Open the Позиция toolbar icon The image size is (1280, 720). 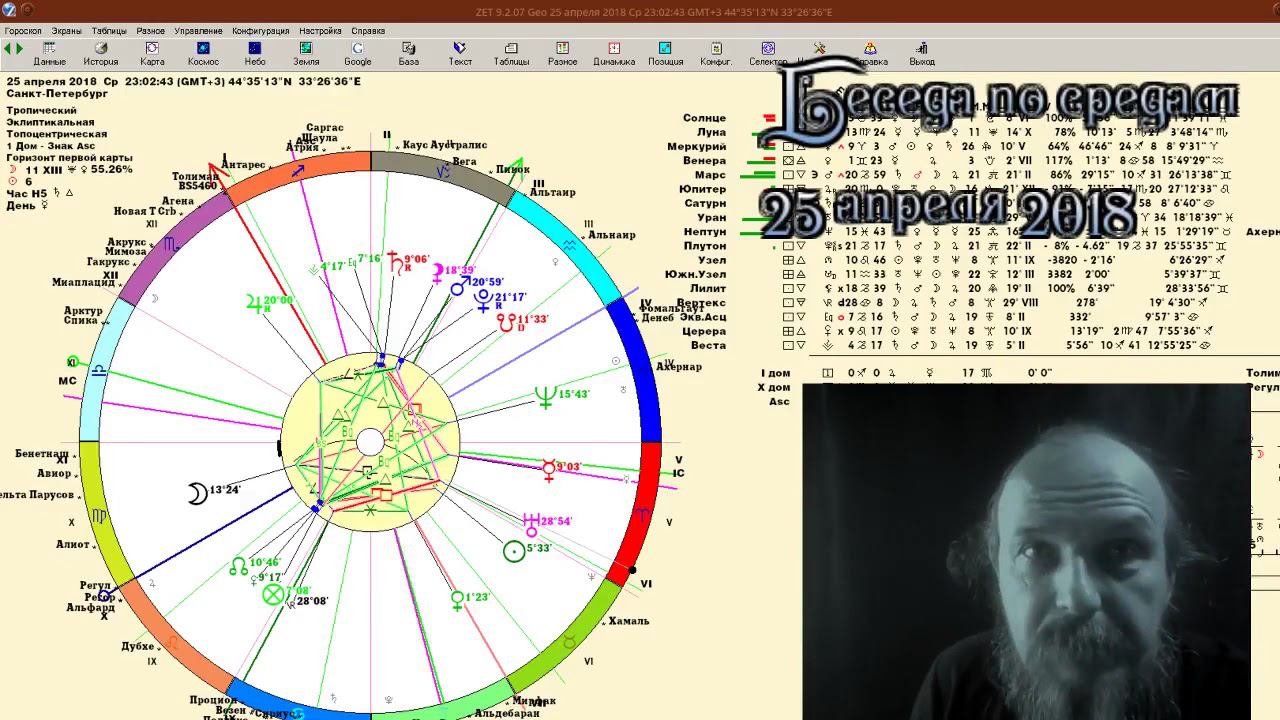(x=665, y=54)
